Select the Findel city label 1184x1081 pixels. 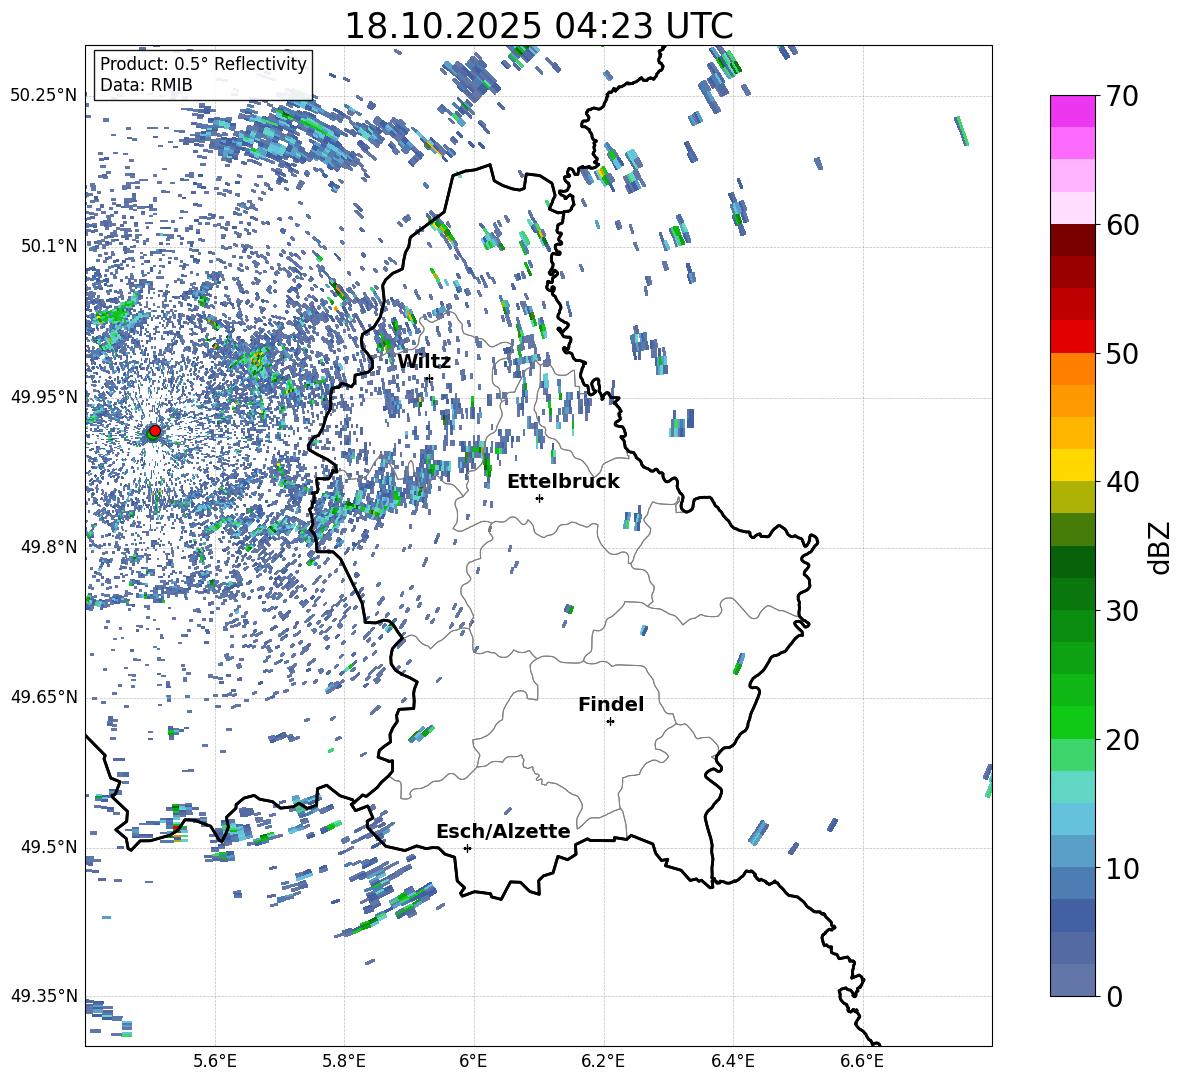(610, 704)
